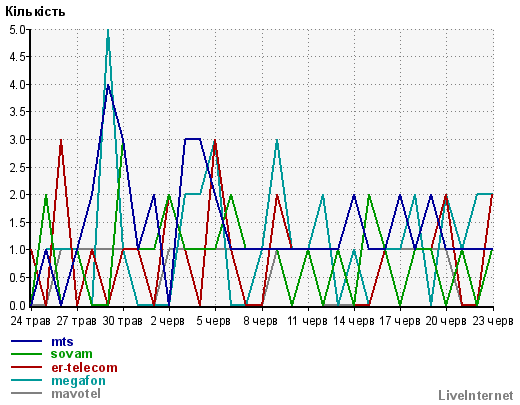The image size is (520, 405).
Task: Click the 2.5 y-axis value
Action: click(x=18, y=168)
